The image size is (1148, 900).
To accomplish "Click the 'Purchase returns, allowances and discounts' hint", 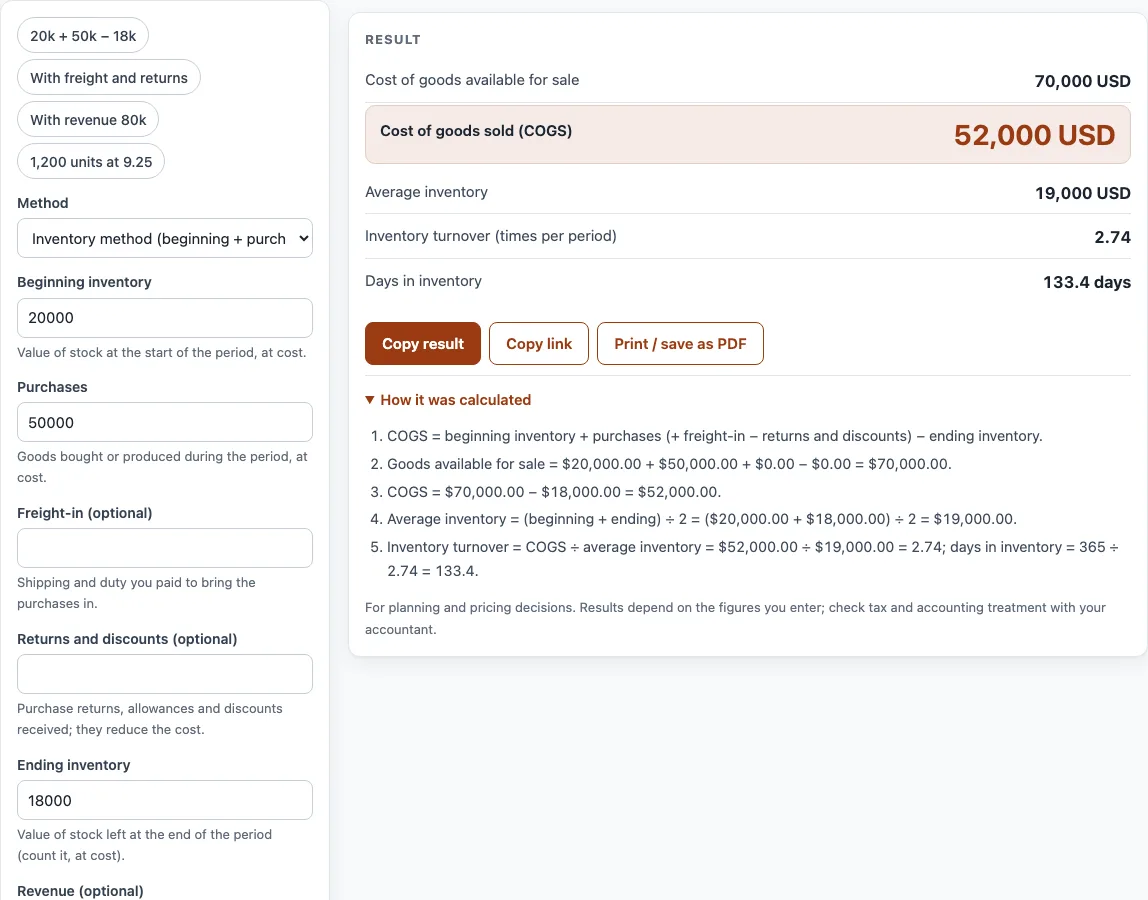I will tap(149, 718).
